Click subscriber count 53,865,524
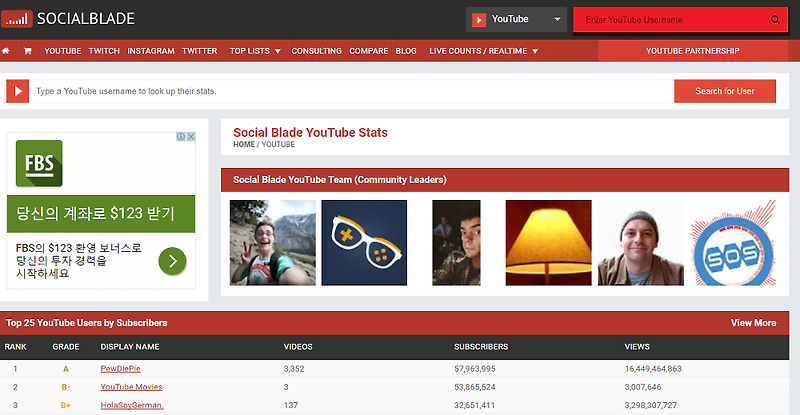Viewport: 800px width, 415px height. click(475, 387)
